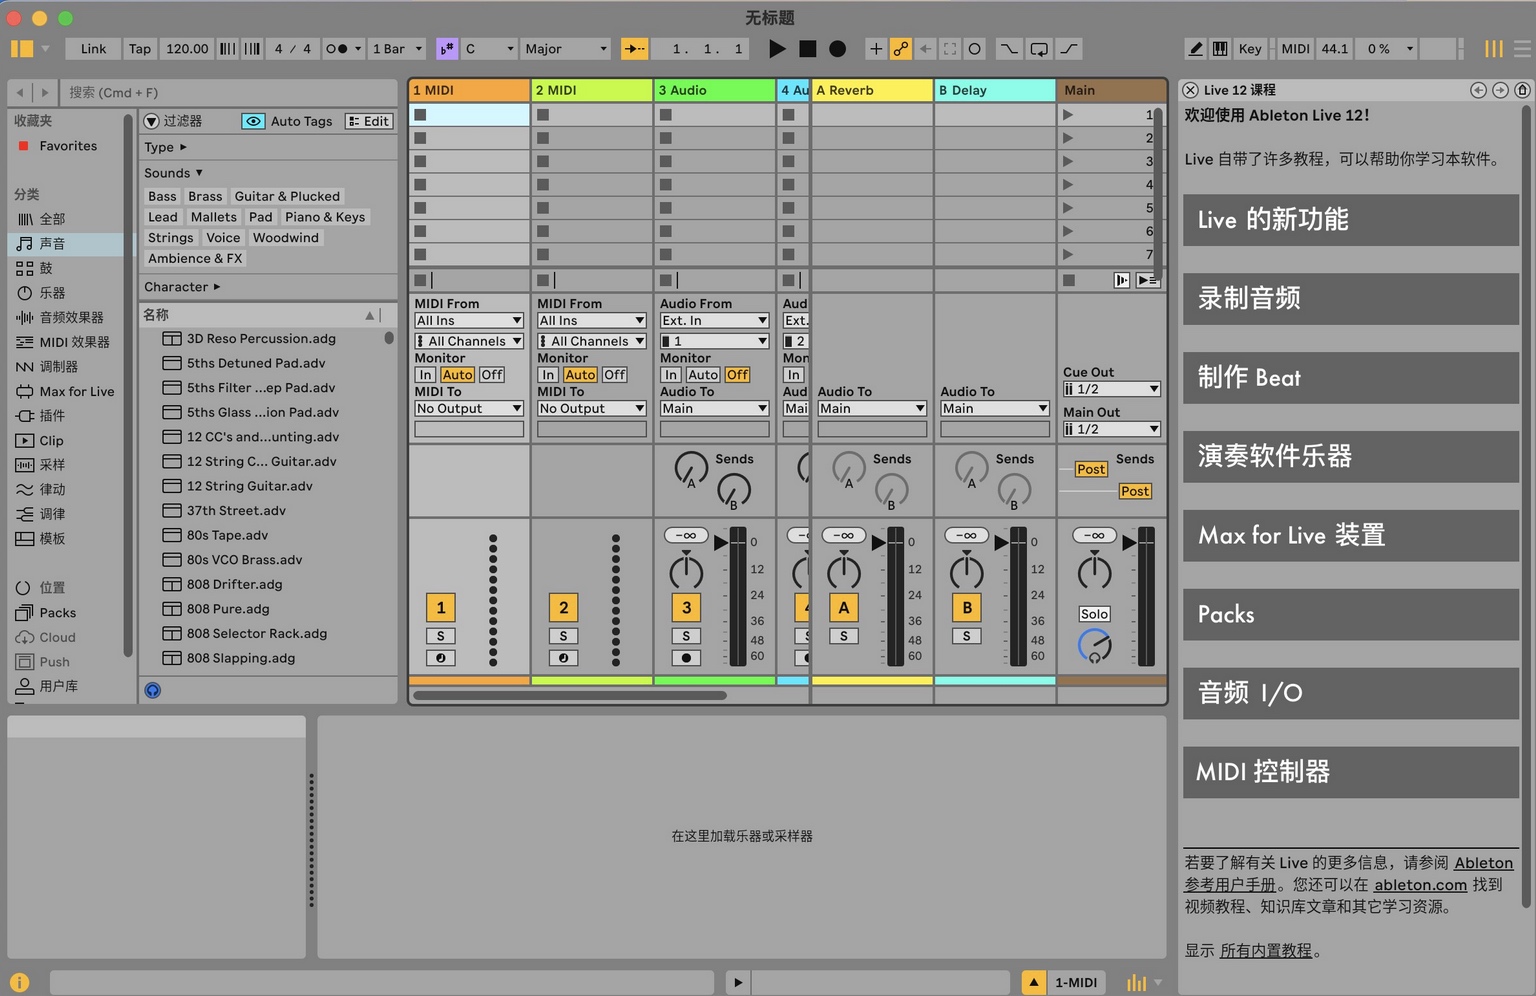Open quantization 1 Bar dropdown

coord(398,48)
